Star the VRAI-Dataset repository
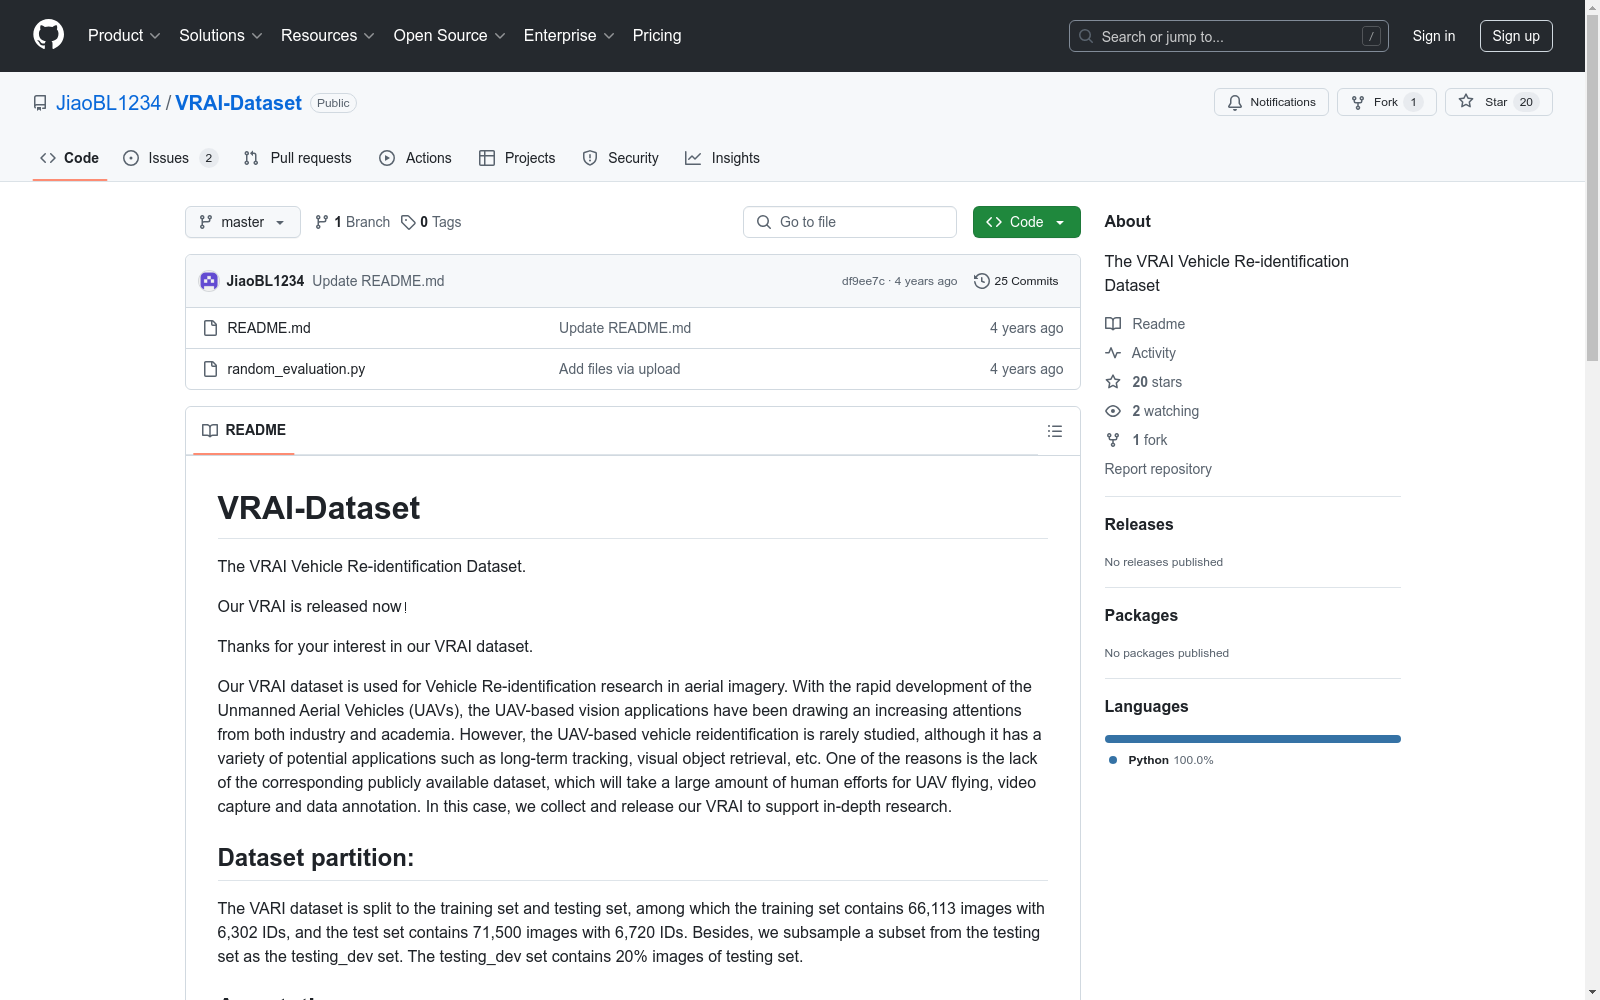 tap(1497, 102)
